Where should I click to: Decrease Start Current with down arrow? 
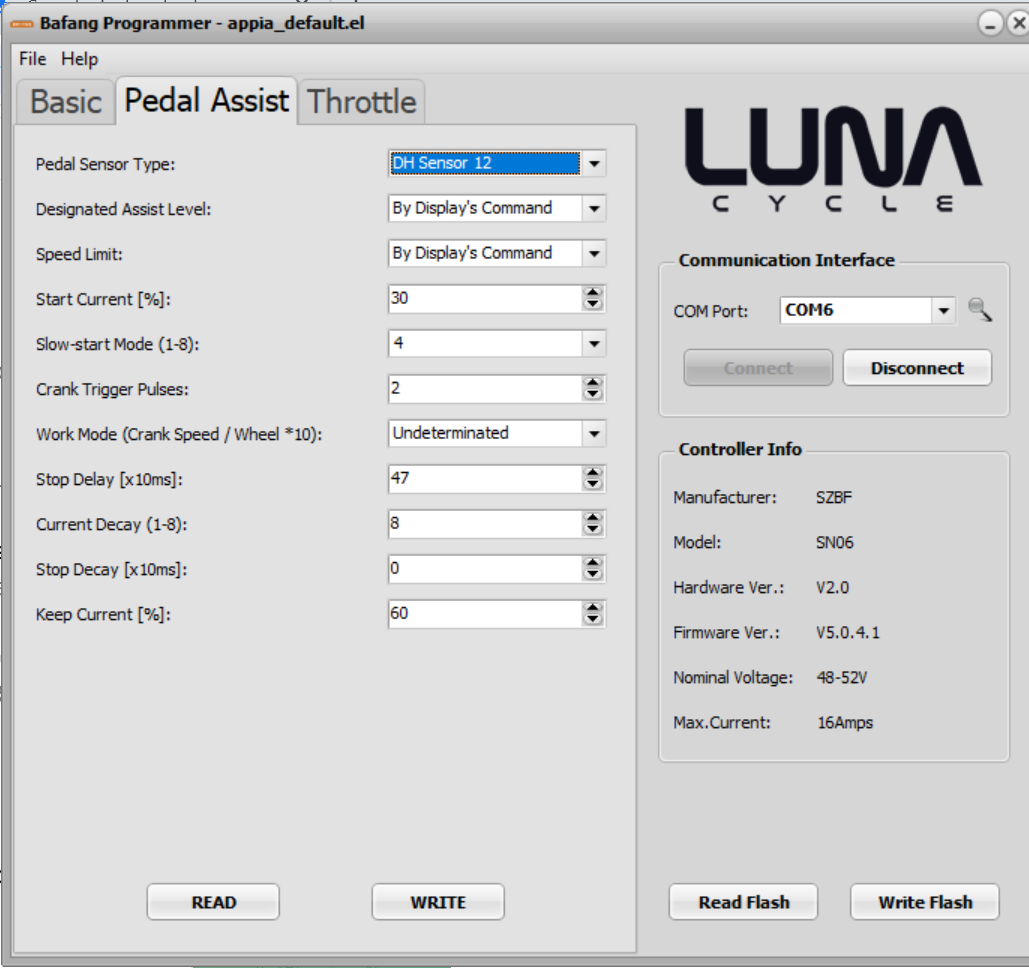(593, 305)
